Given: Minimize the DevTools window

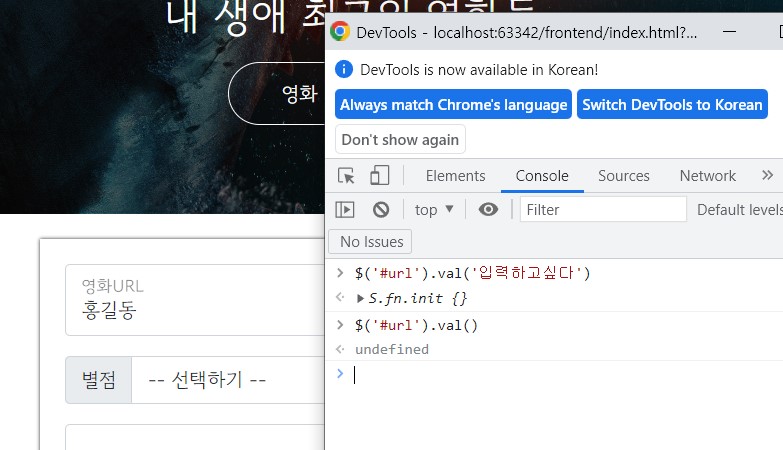Looking at the screenshot, I should [730, 31].
